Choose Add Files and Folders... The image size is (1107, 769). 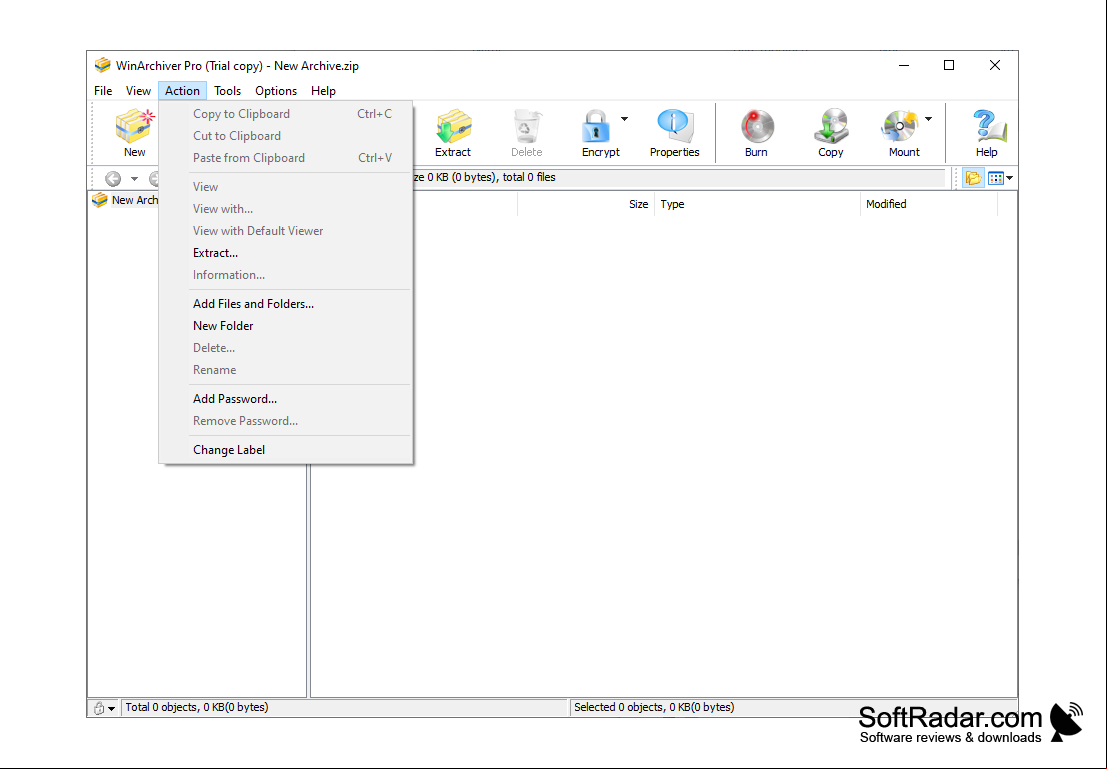pos(285,304)
